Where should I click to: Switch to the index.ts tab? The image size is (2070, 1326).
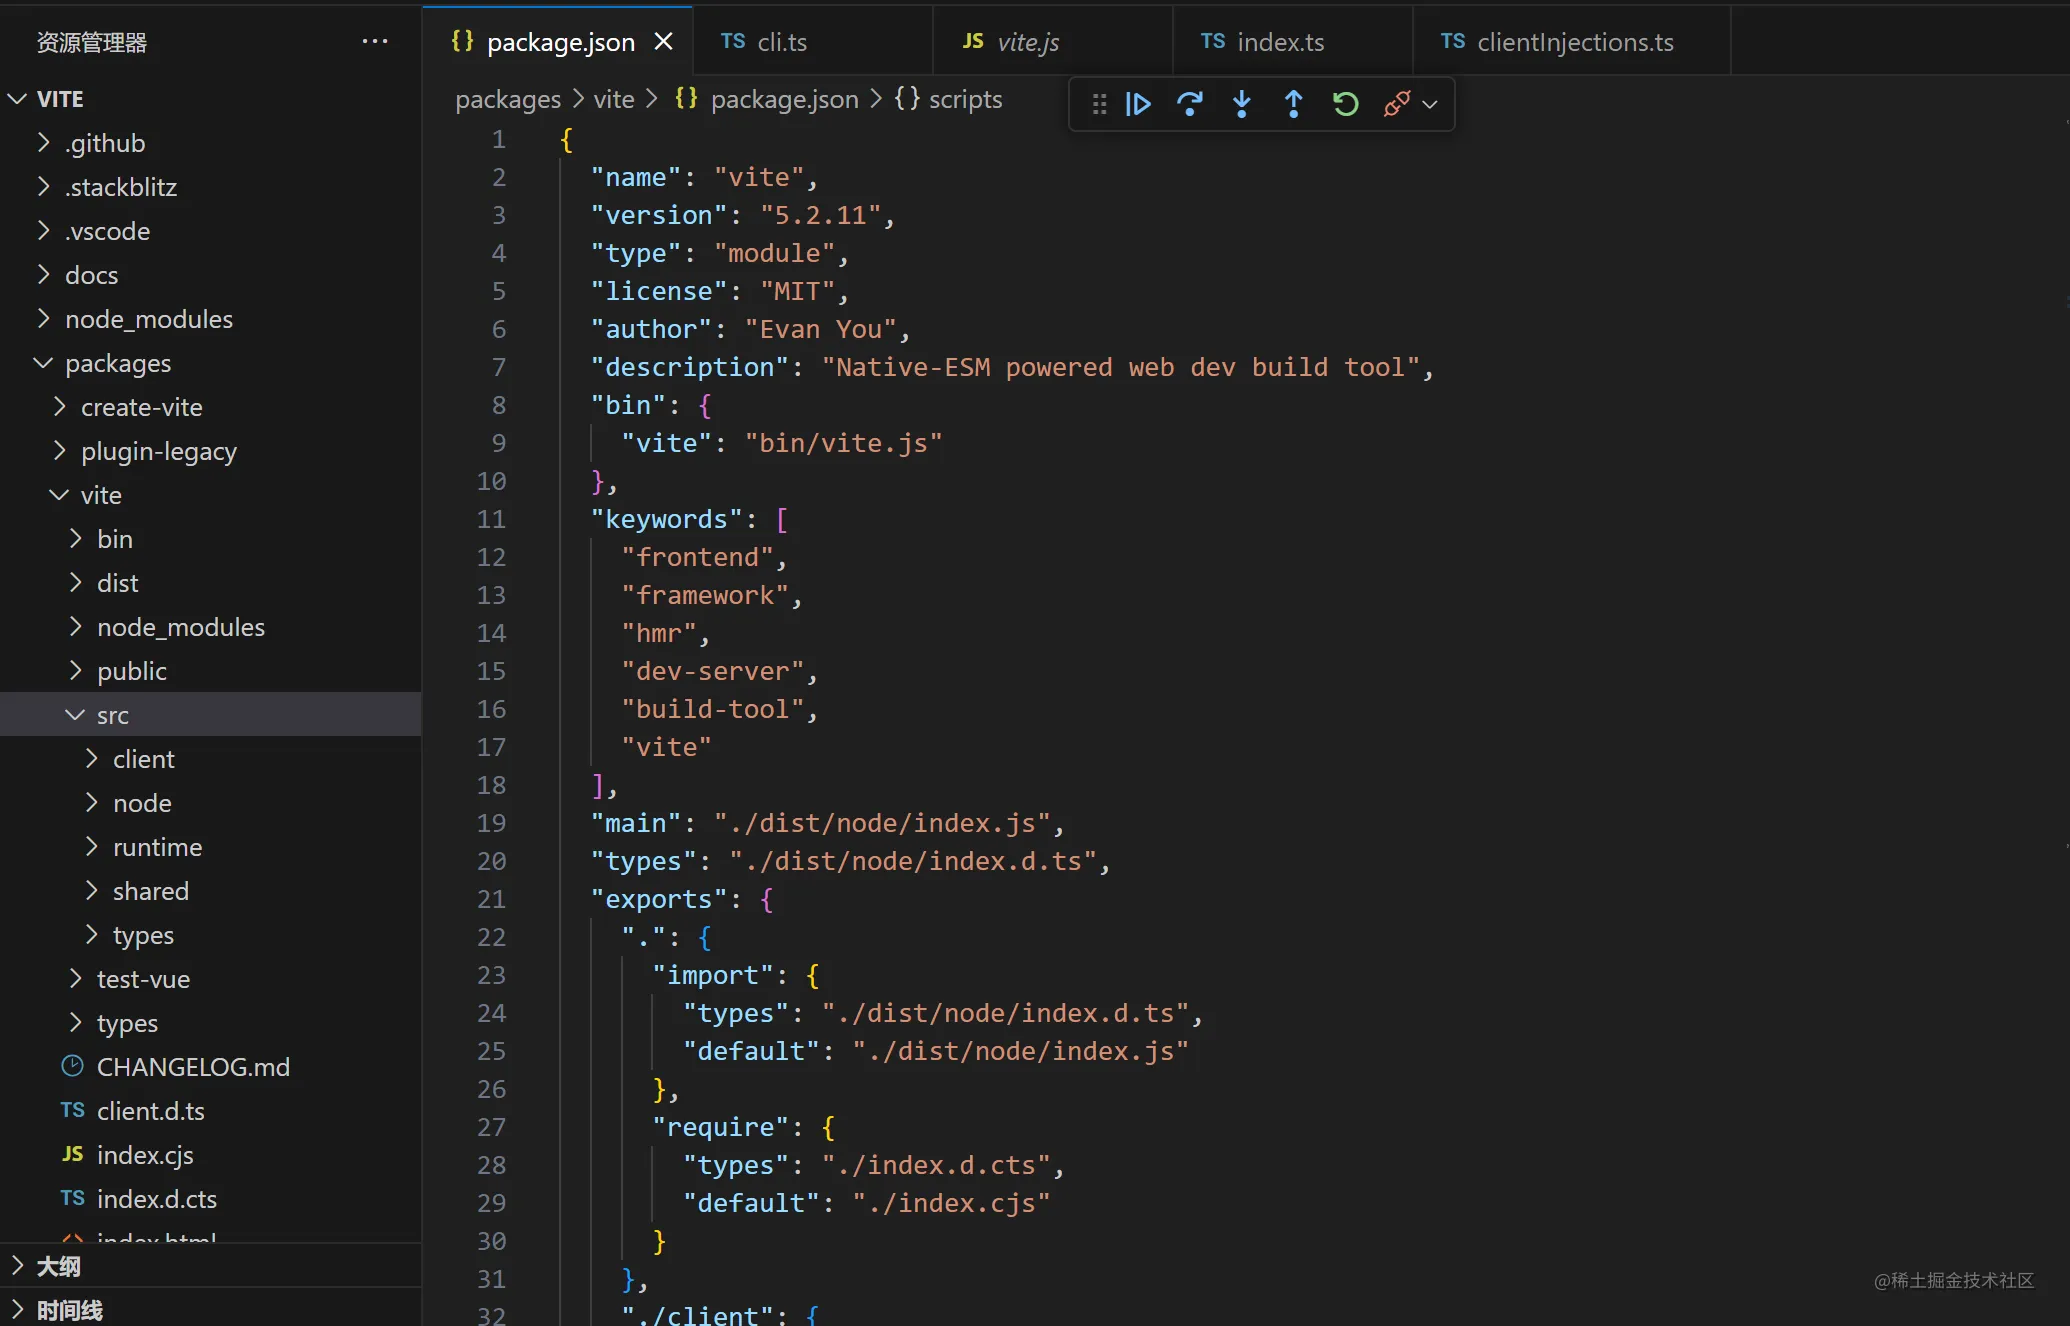(1292, 41)
